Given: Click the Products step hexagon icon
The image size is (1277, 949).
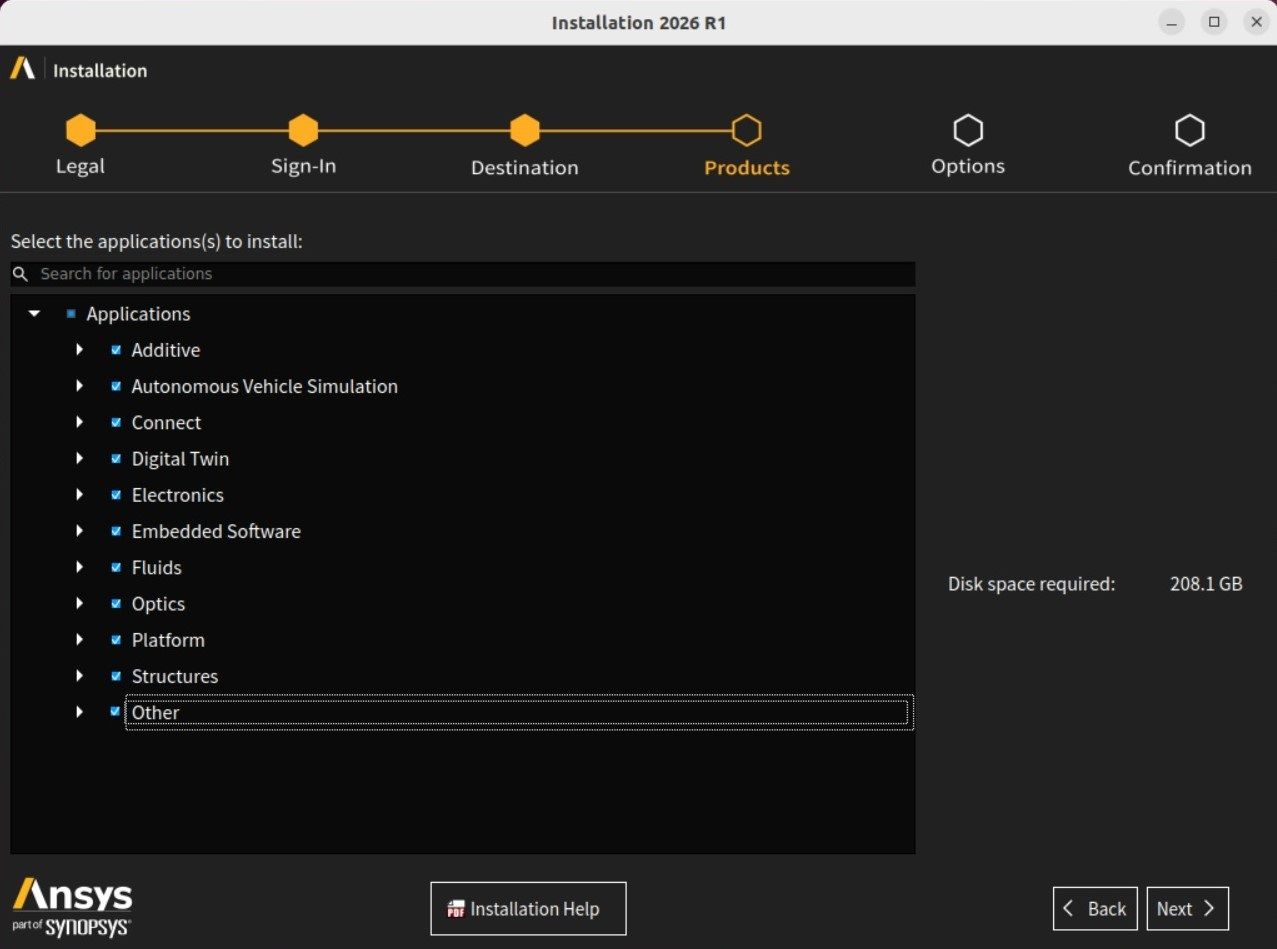Looking at the screenshot, I should pyautogui.click(x=746, y=130).
